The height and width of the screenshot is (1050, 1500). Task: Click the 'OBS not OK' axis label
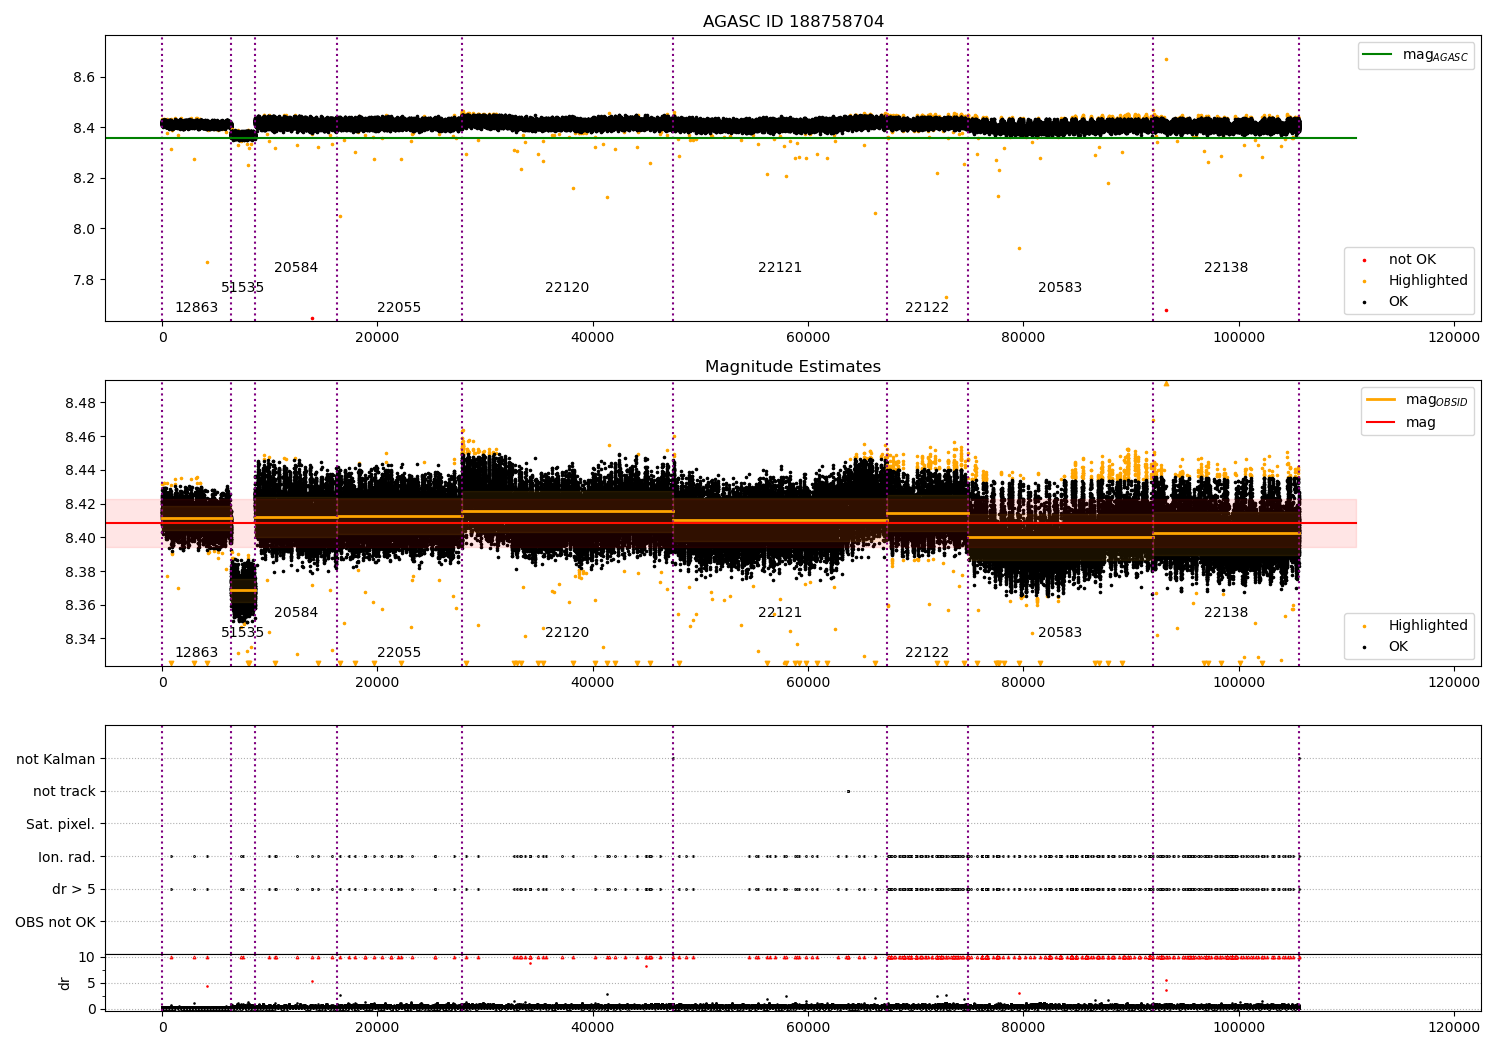coord(56,923)
